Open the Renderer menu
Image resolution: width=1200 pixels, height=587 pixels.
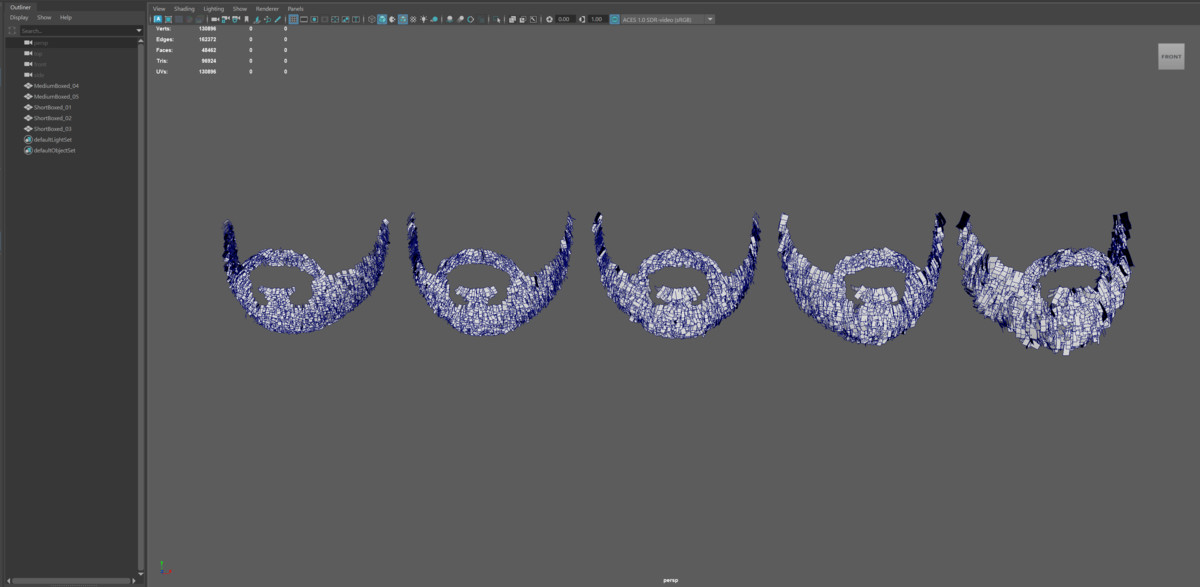[x=267, y=8]
